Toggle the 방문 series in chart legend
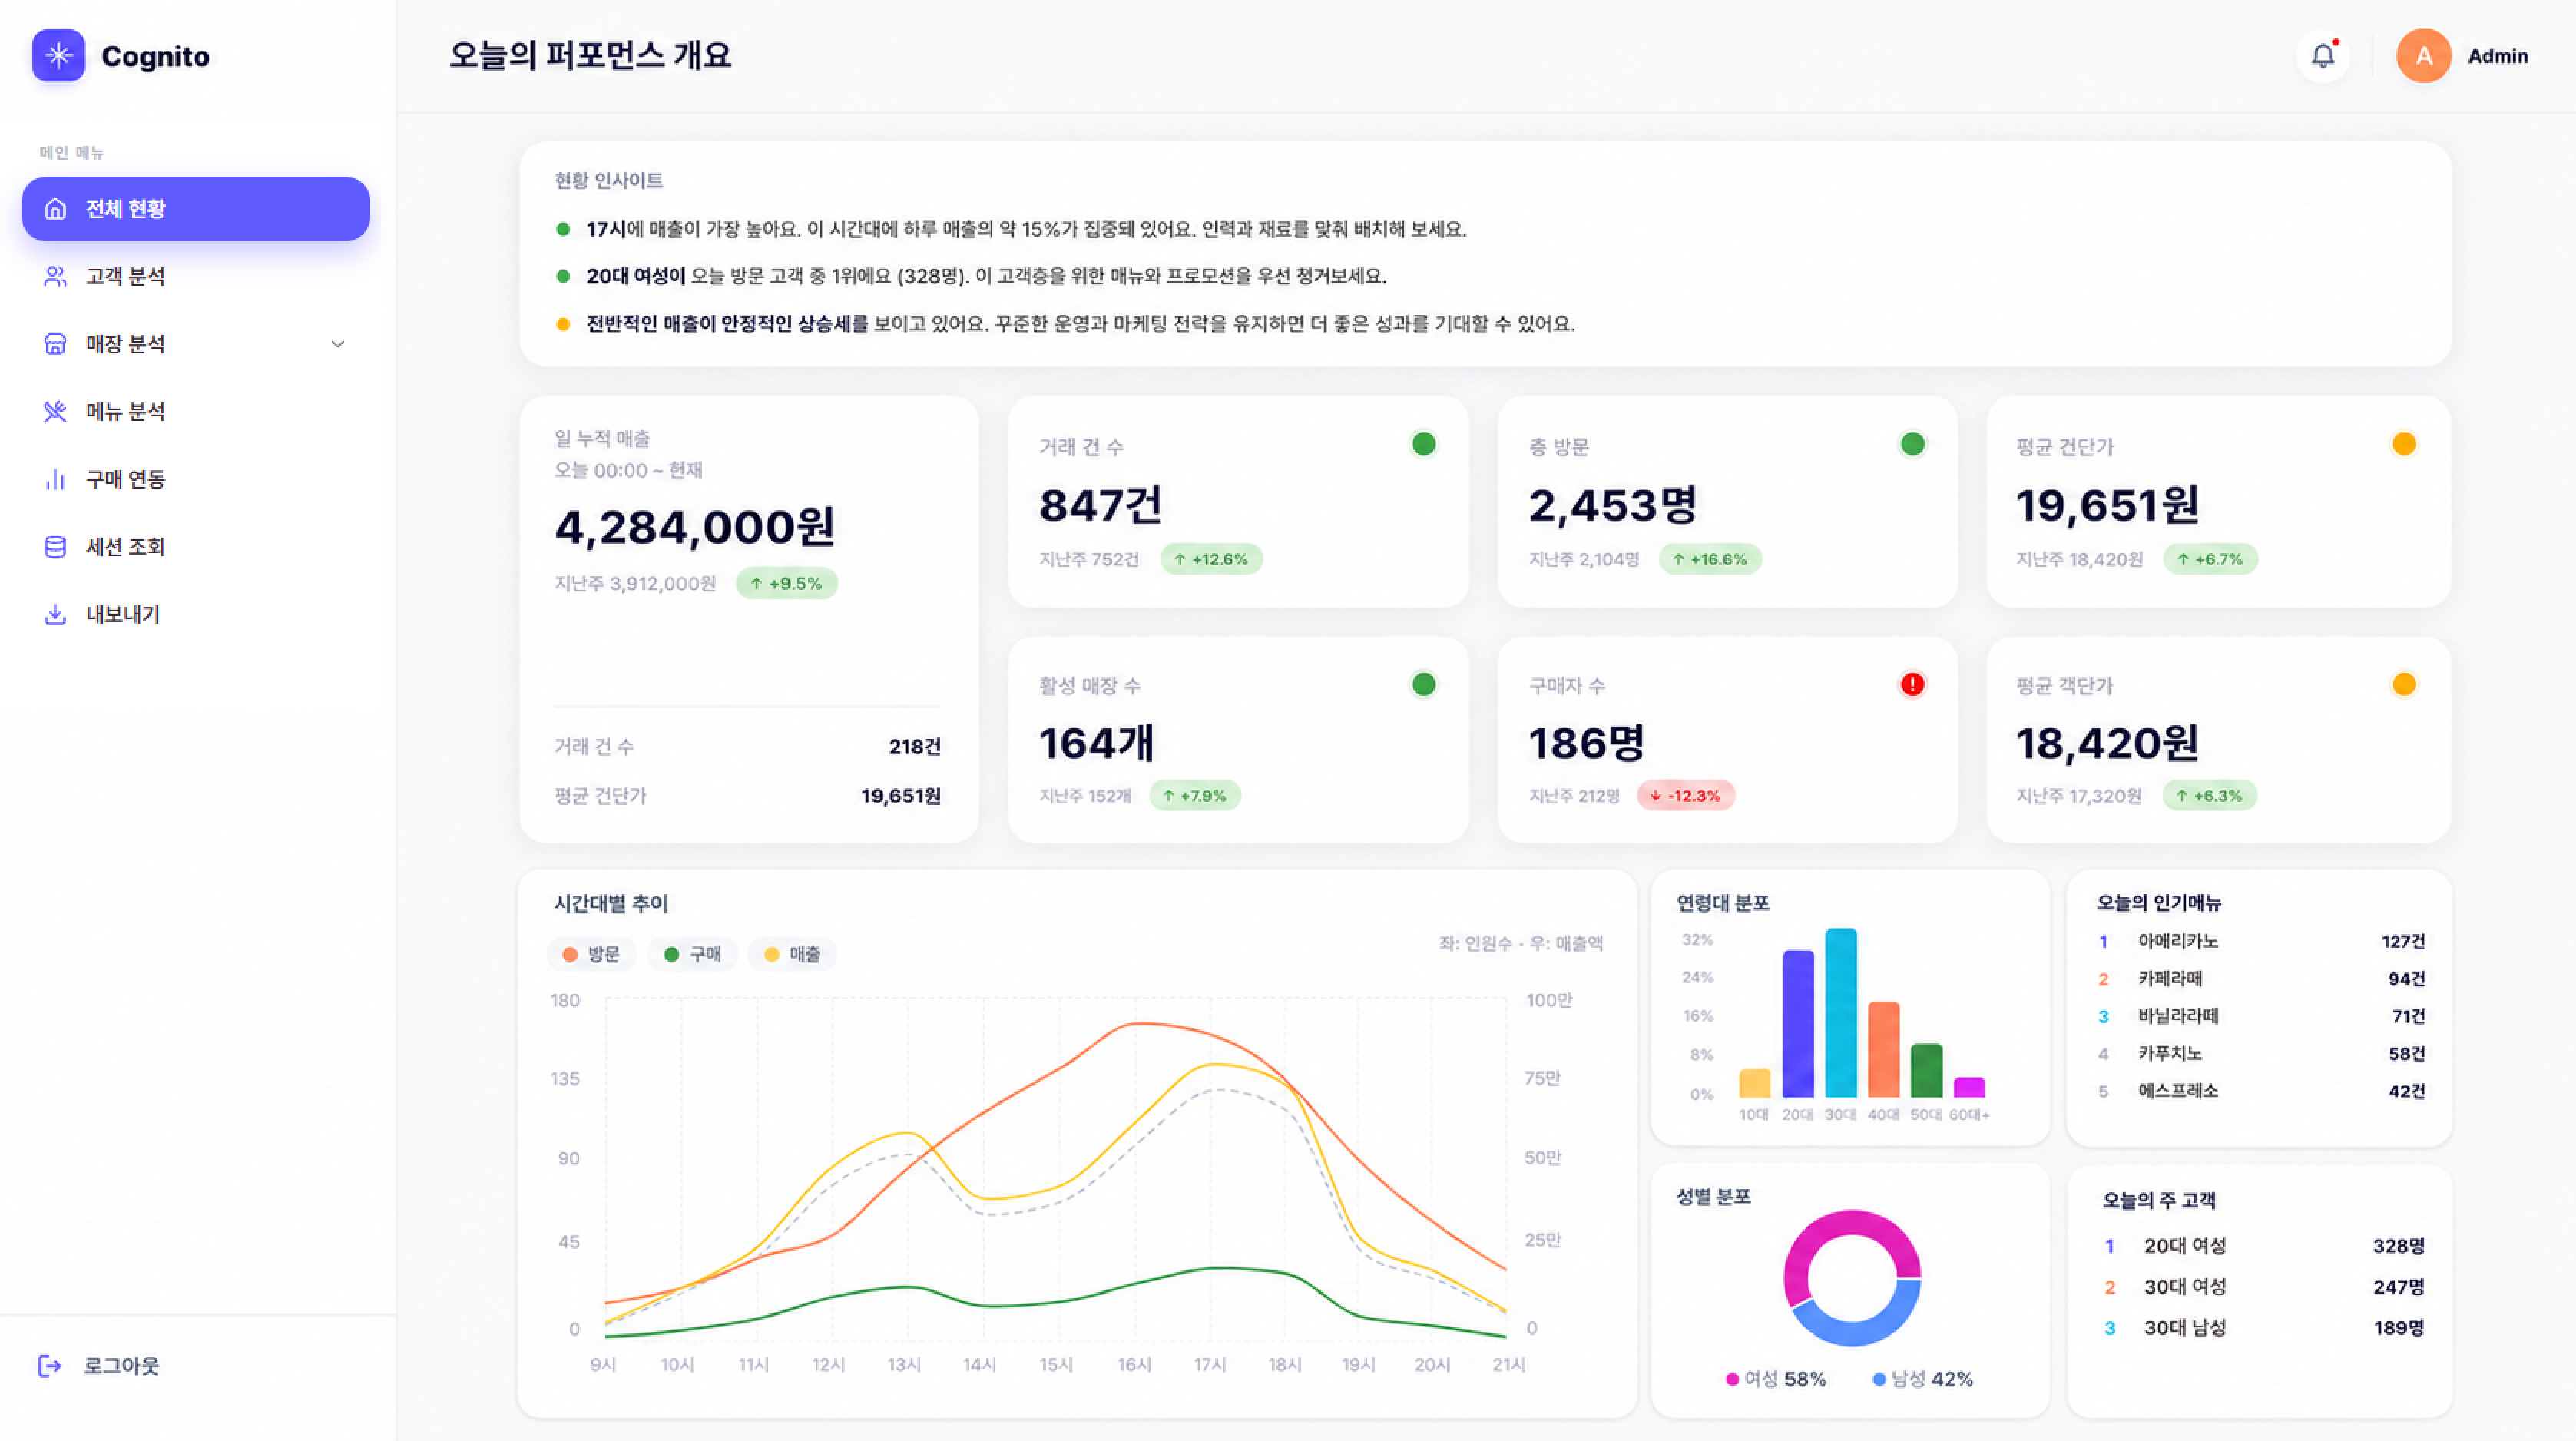The height and width of the screenshot is (1441, 2576). coord(592,954)
